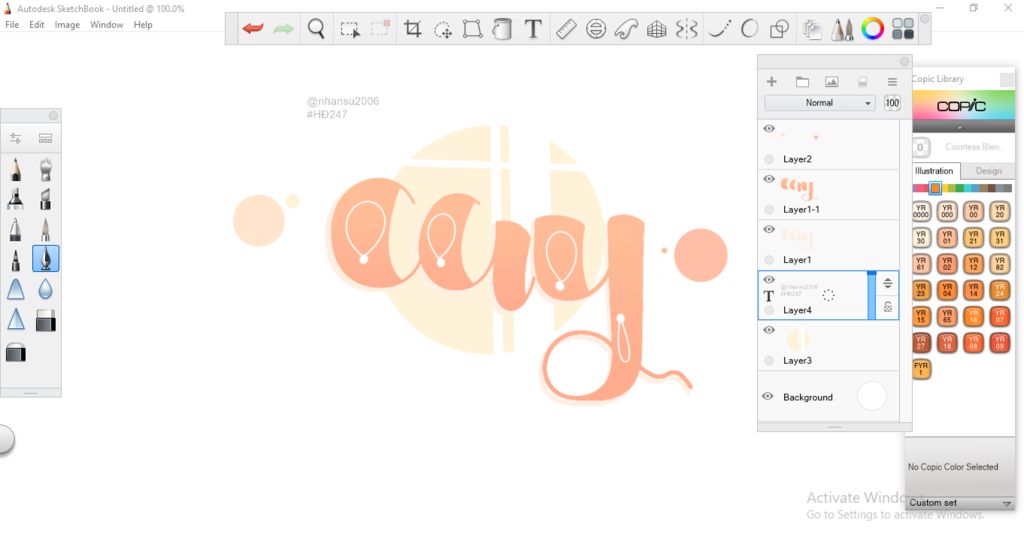Enable the Ruler guide
The width and height of the screenshot is (1024, 547).
[566, 29]
